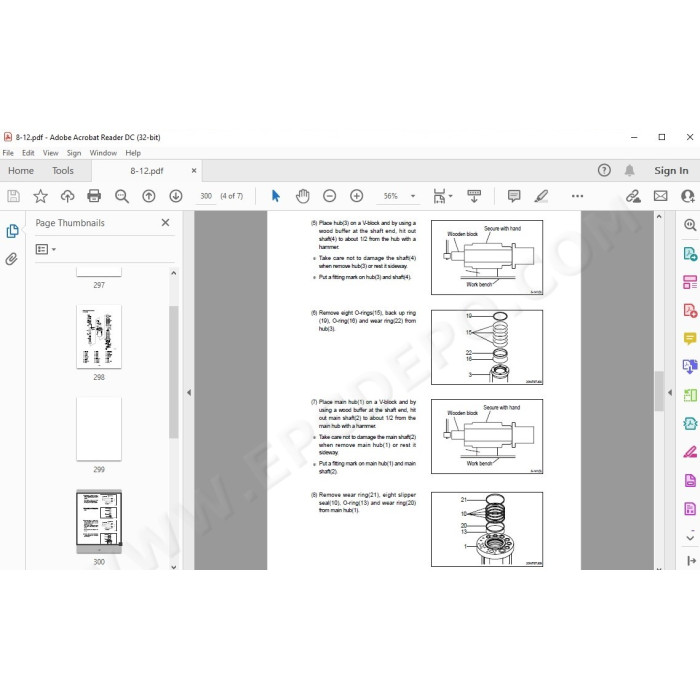Open the search tools magnifier in right pane
The width and height of the screenshot is (700, 700).
(x=690, y=225)
